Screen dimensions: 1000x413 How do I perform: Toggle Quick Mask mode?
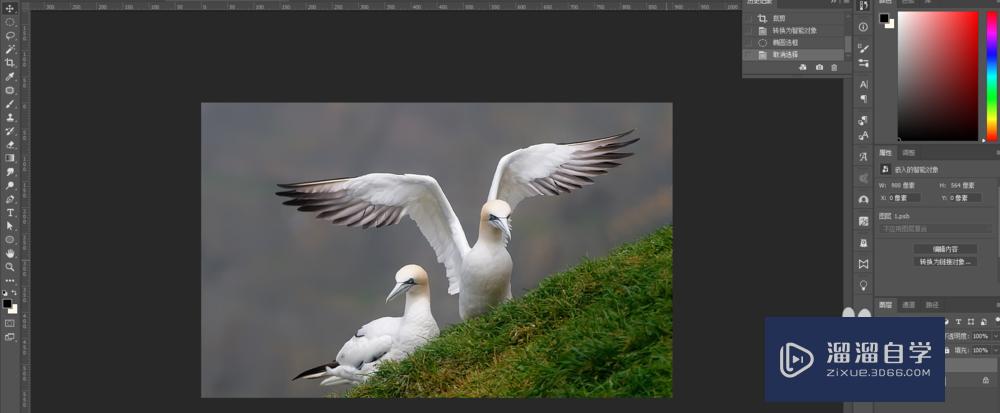click(x=10, y=323)
